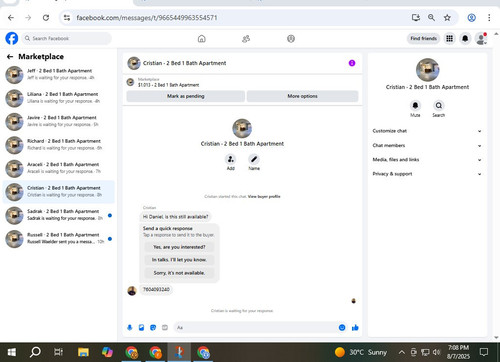500x362 pixels.
Task: Send quick reply 'Yes, are you interested?'
Action: (179, 247)
